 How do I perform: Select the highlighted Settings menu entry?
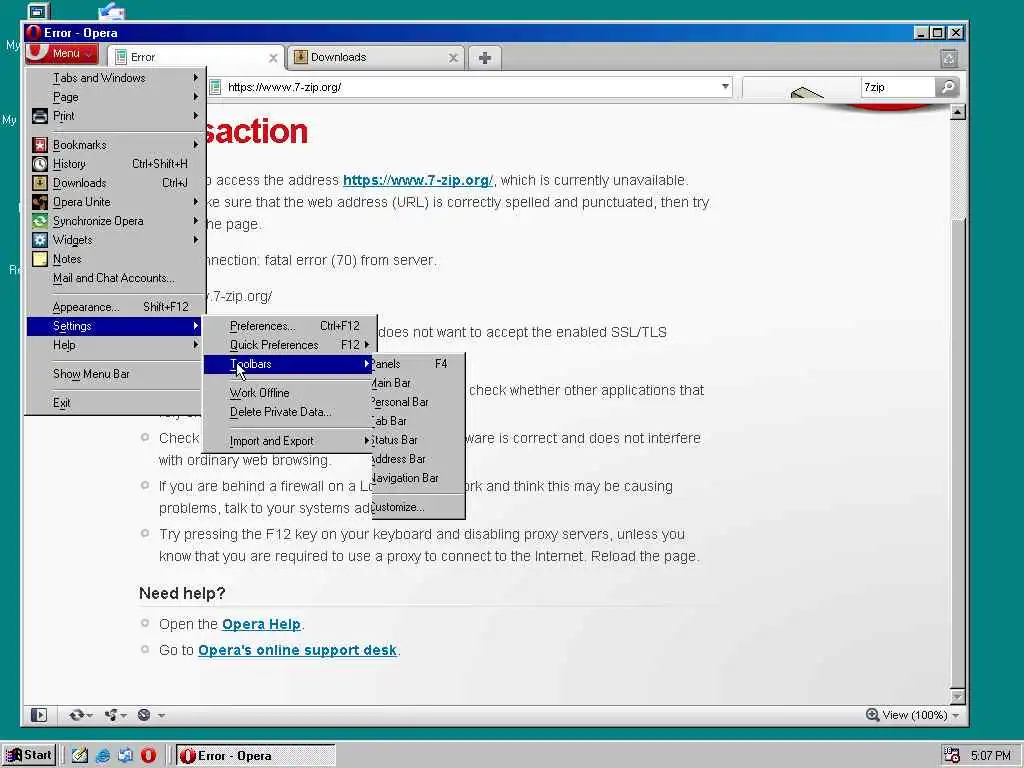click(116, 326)
